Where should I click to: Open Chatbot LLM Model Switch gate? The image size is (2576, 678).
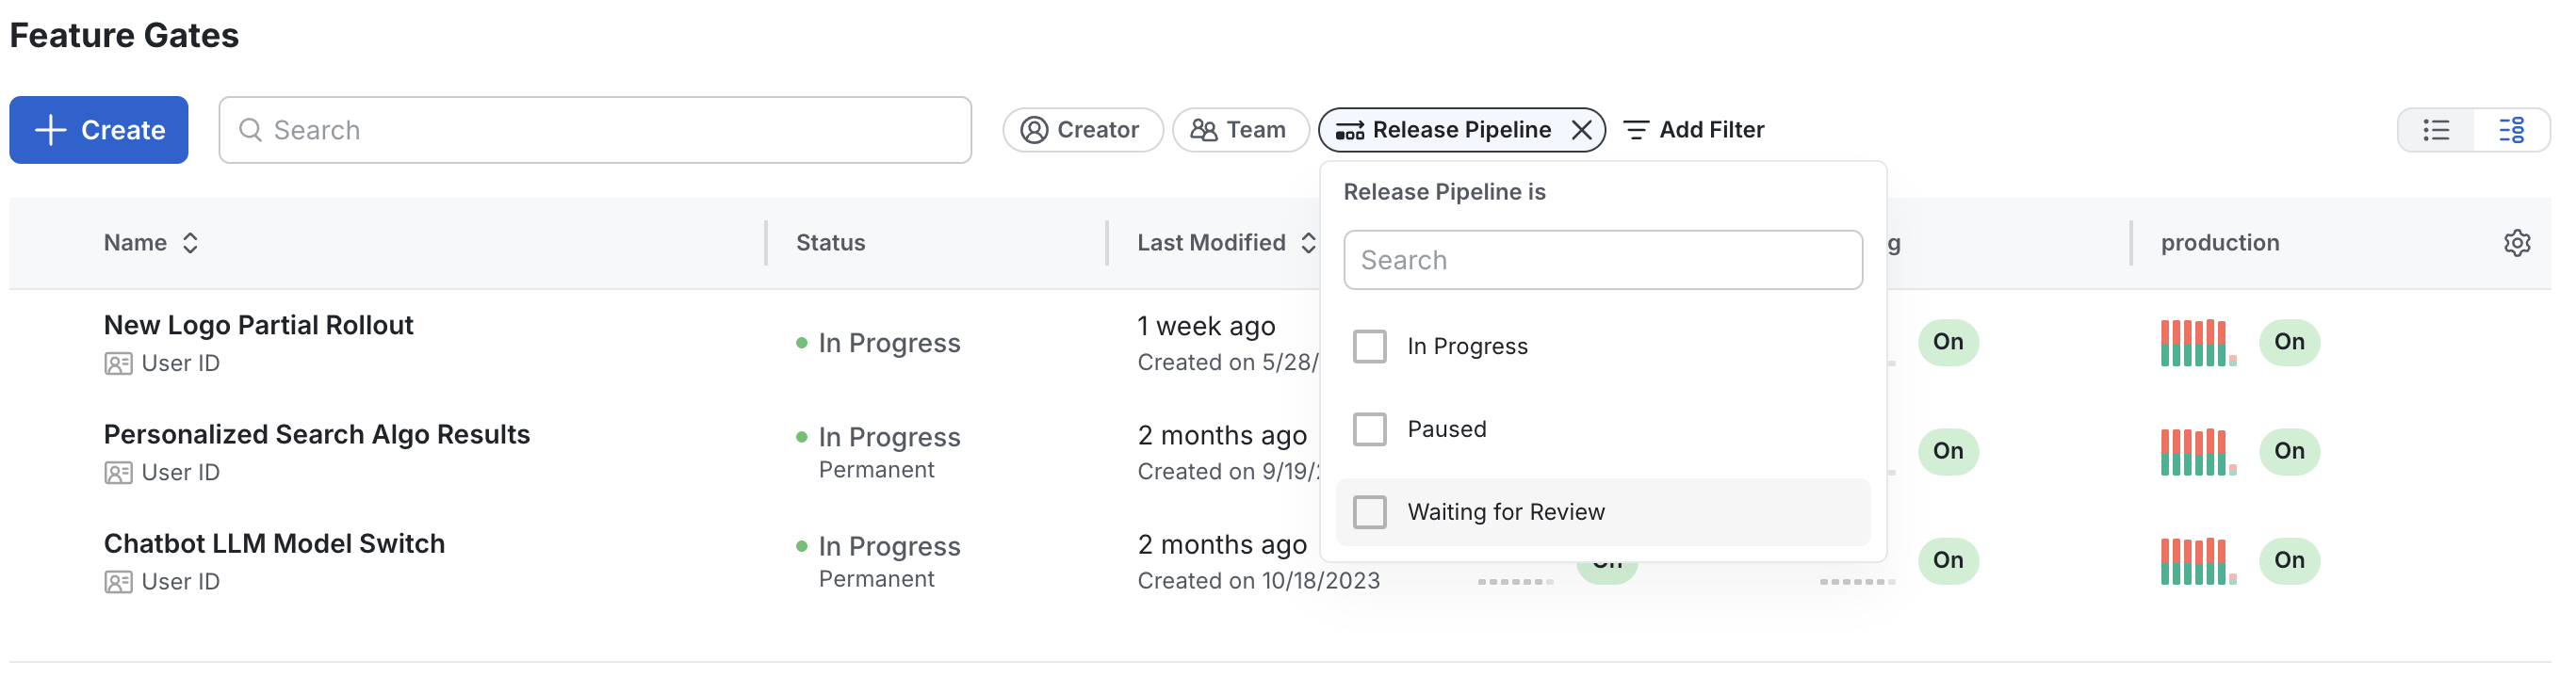274,543
